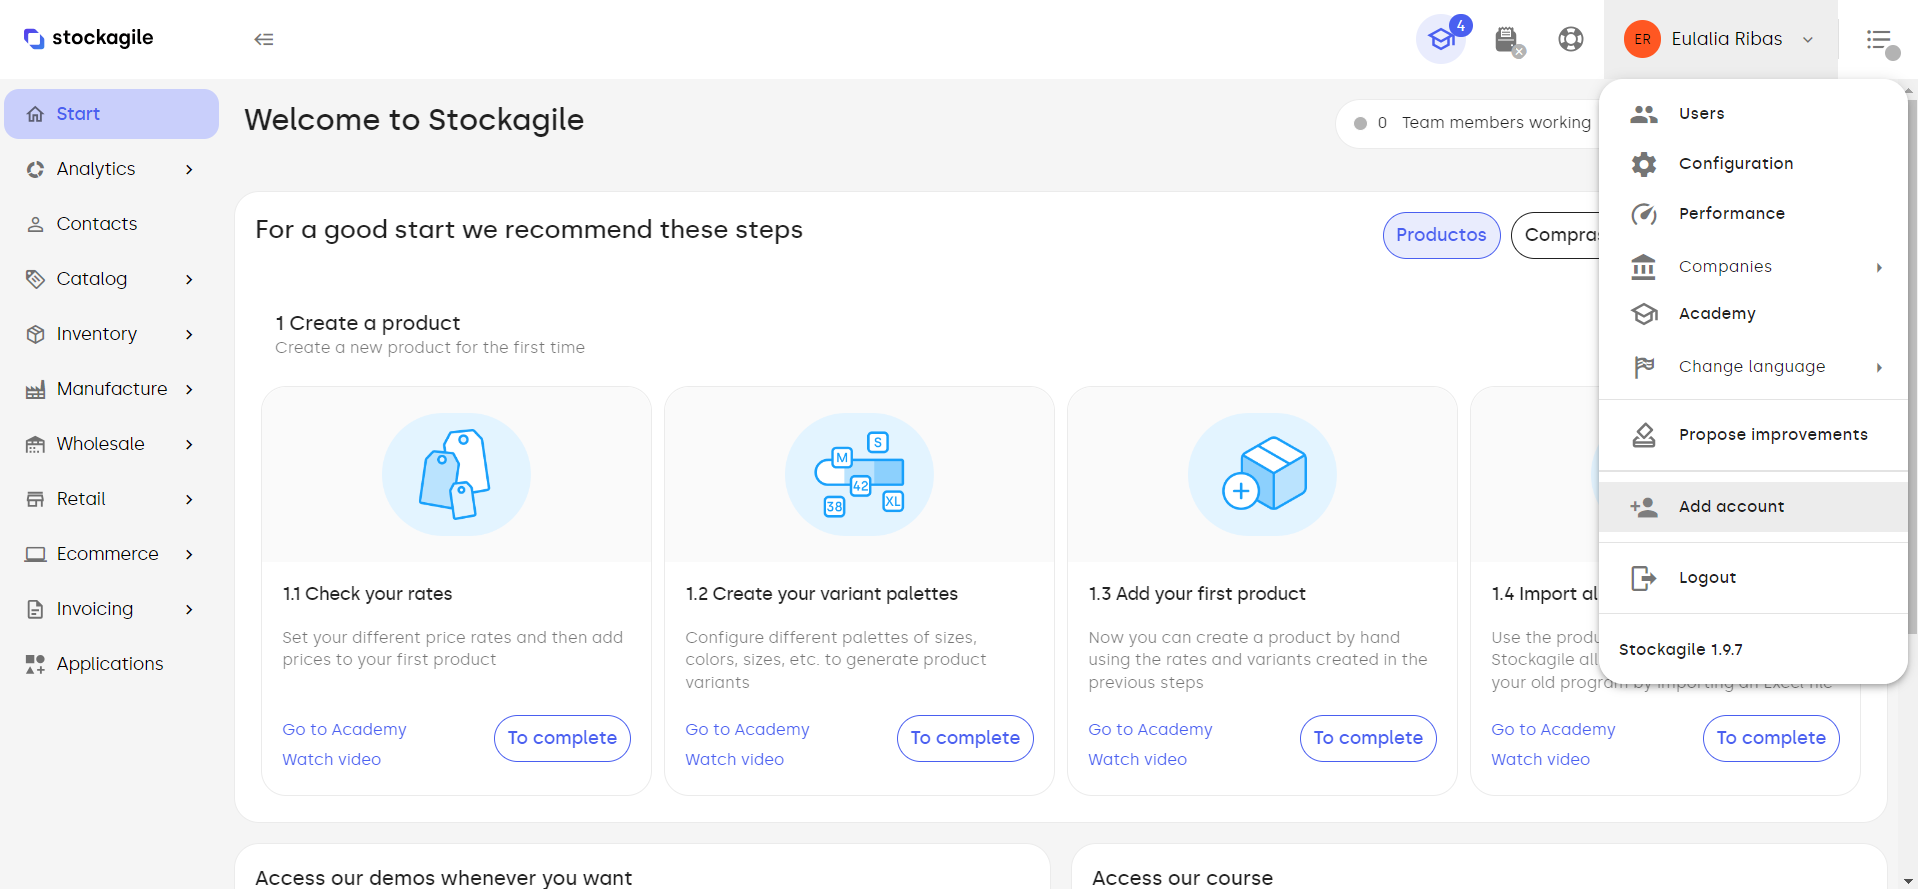The image size is (1918, 889).
Task: Expand the Invoicing submenu chevron
Action: click(189, 609)
